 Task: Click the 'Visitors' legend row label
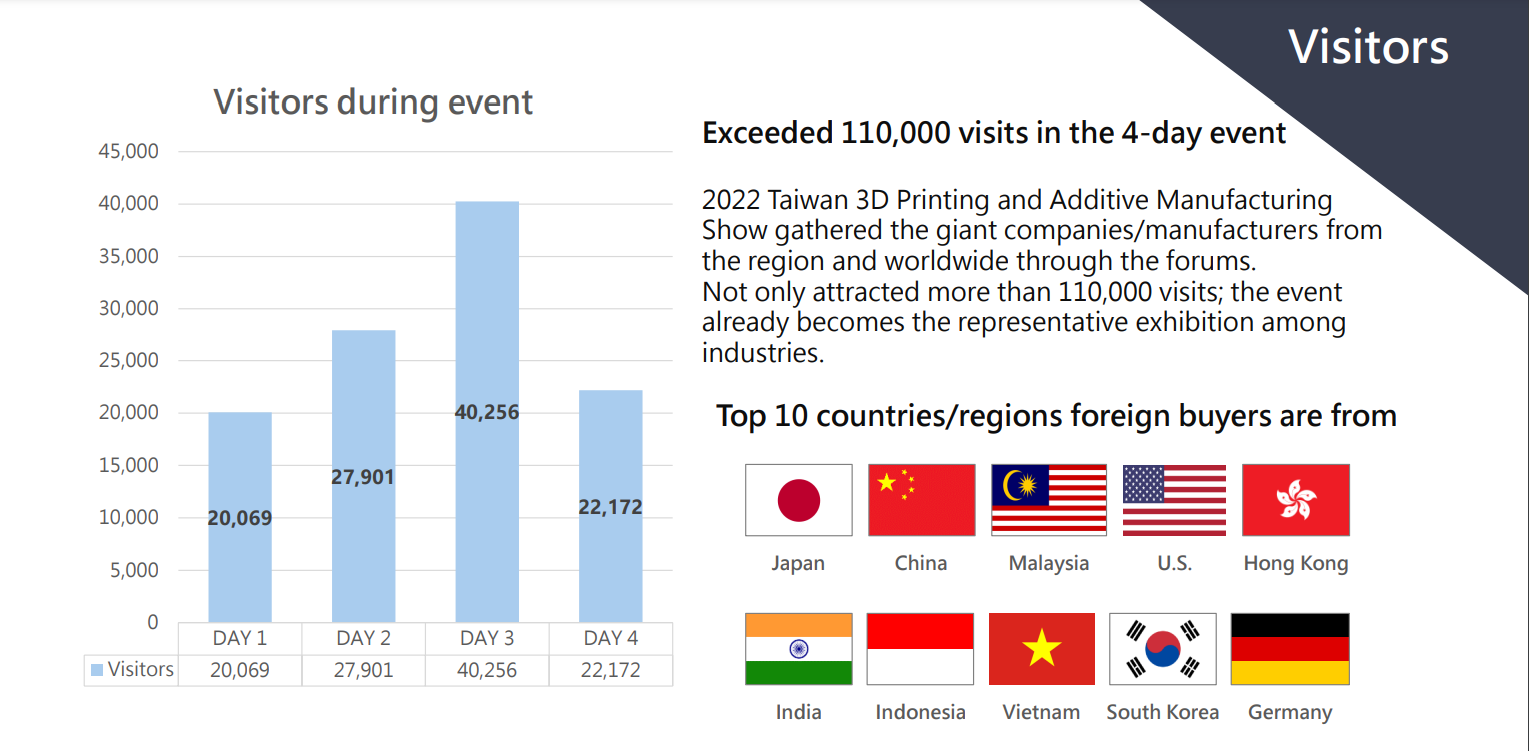140,670
